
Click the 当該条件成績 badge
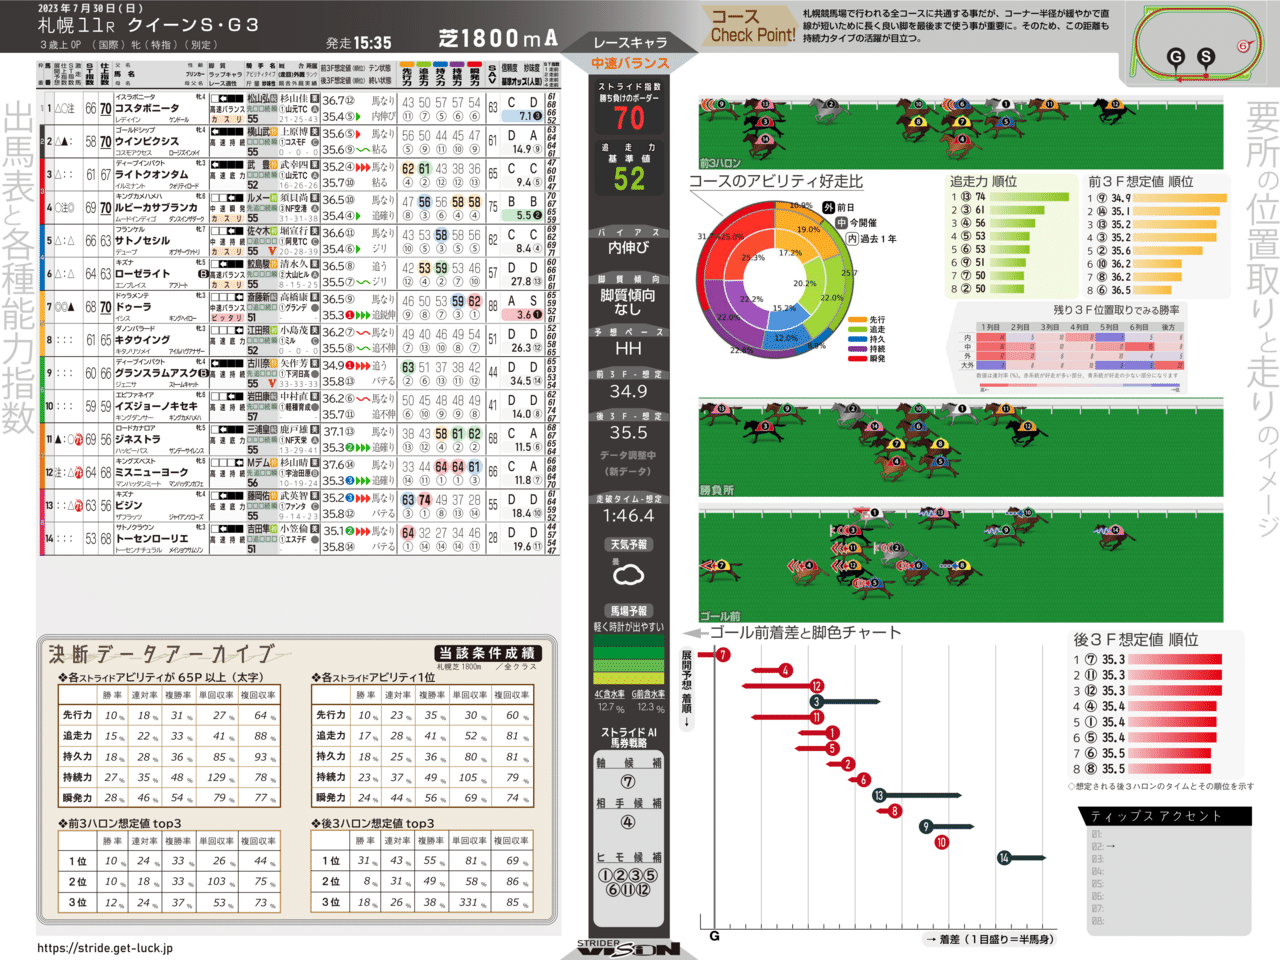[x=487, y=653]
